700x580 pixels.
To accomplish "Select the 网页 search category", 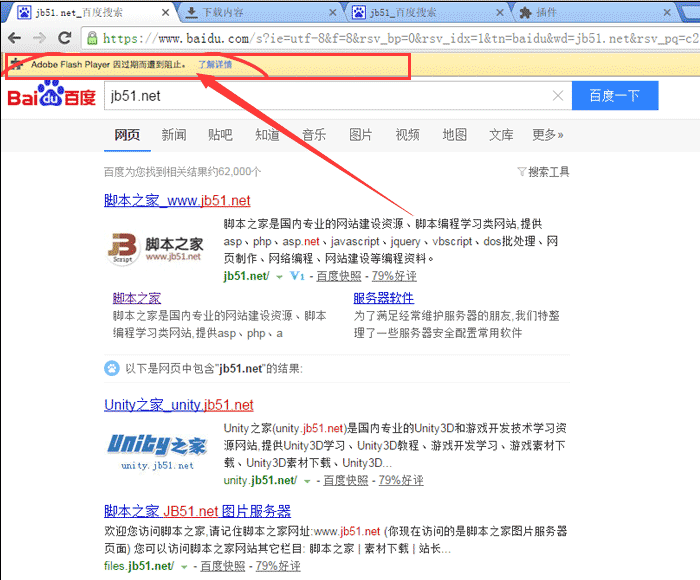I will (127, 134).
